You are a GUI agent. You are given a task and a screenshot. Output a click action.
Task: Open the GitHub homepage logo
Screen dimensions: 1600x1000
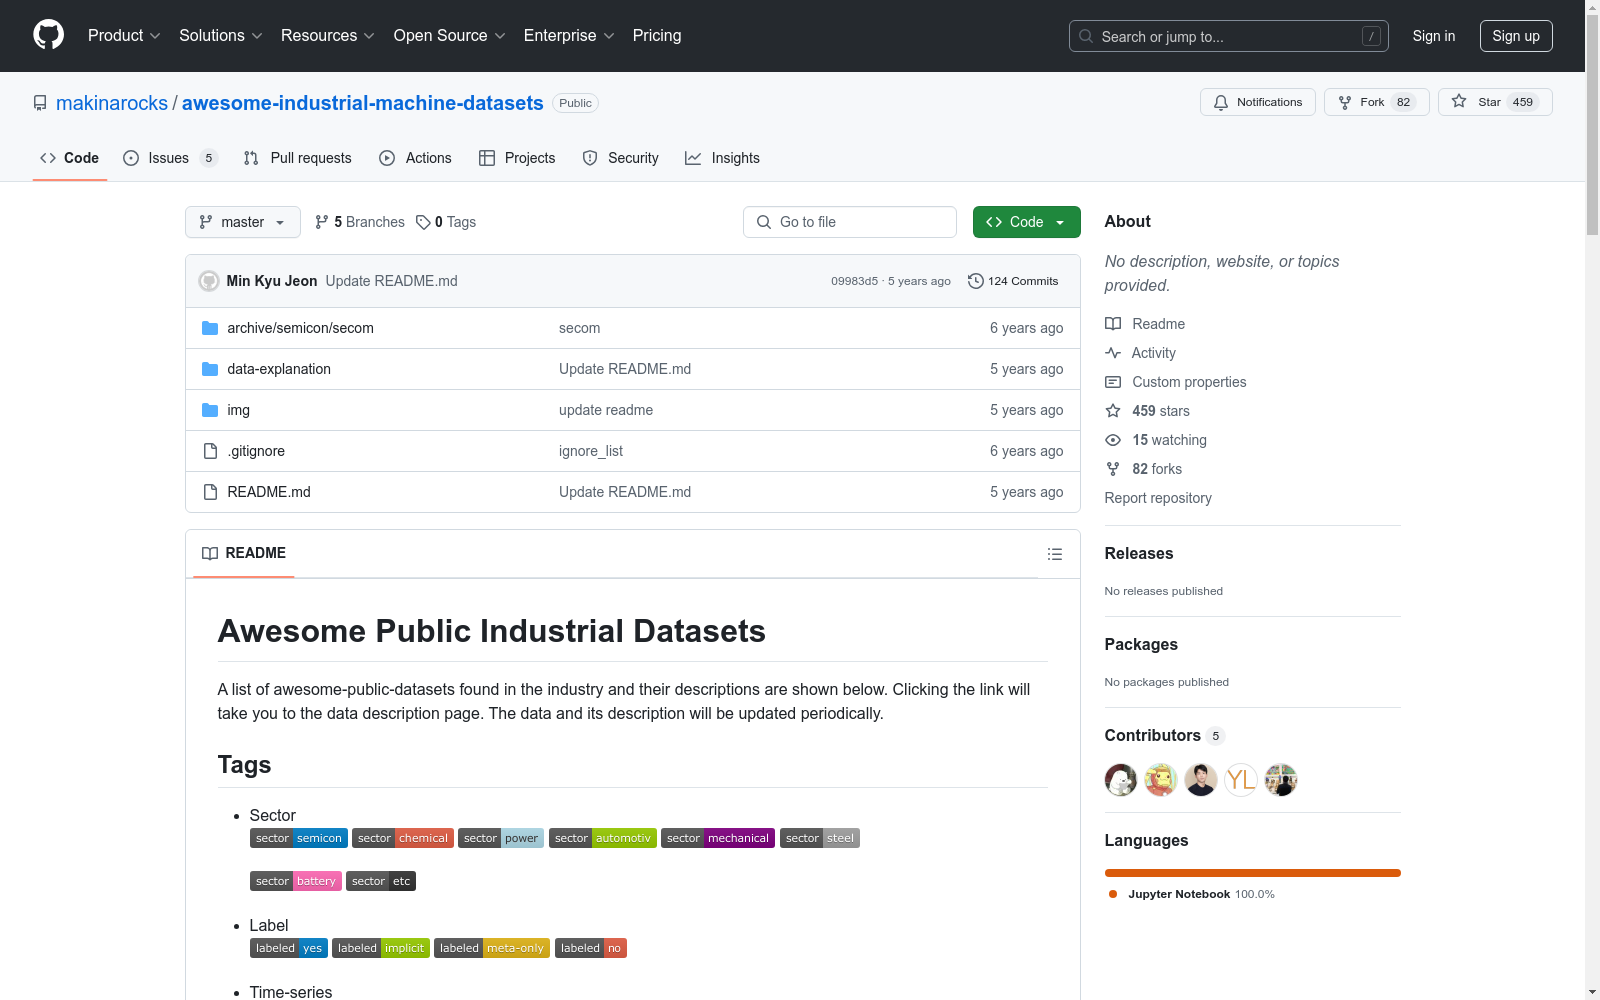48,35
